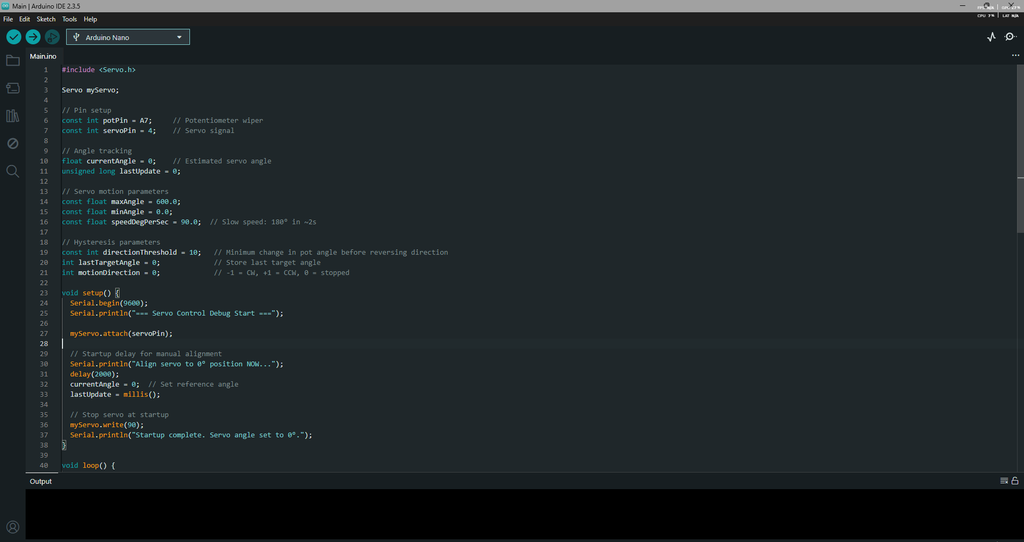The width and height of the screenshot is (1024, 542).
Task: Open the Debug sidebar panel
Action: pos(13,143)
